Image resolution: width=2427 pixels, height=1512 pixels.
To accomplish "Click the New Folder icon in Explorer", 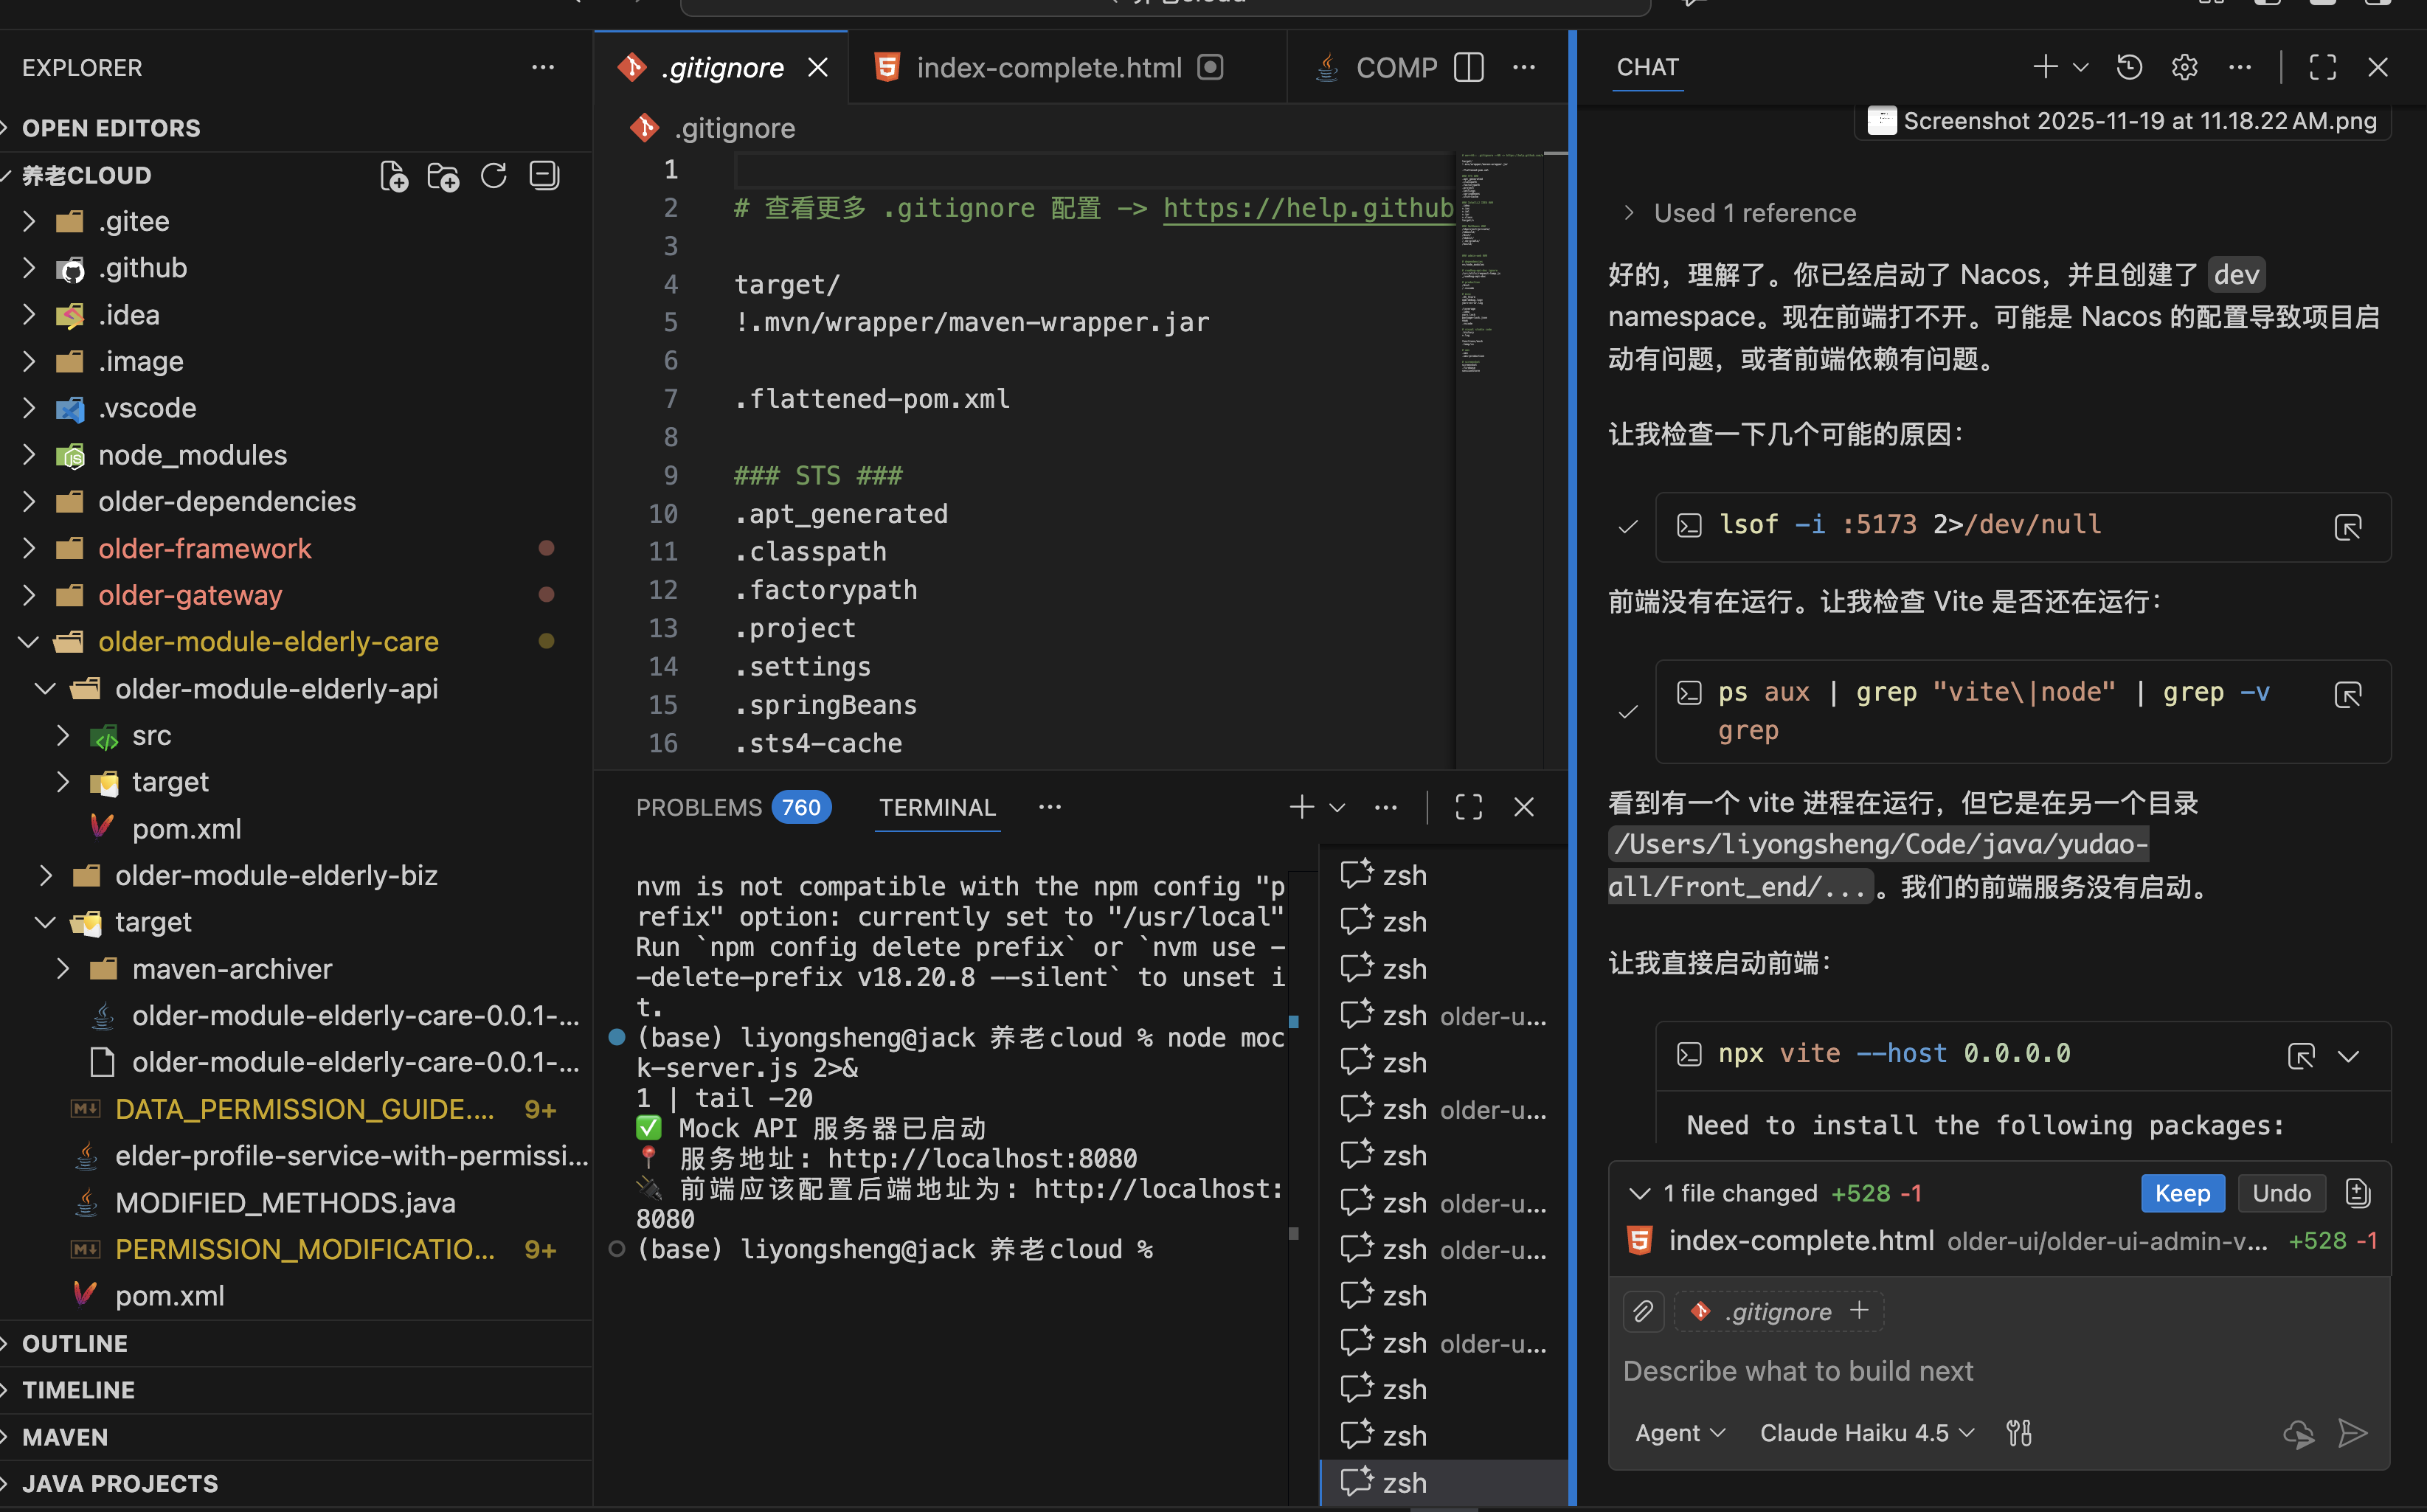I will pos(443,176).
